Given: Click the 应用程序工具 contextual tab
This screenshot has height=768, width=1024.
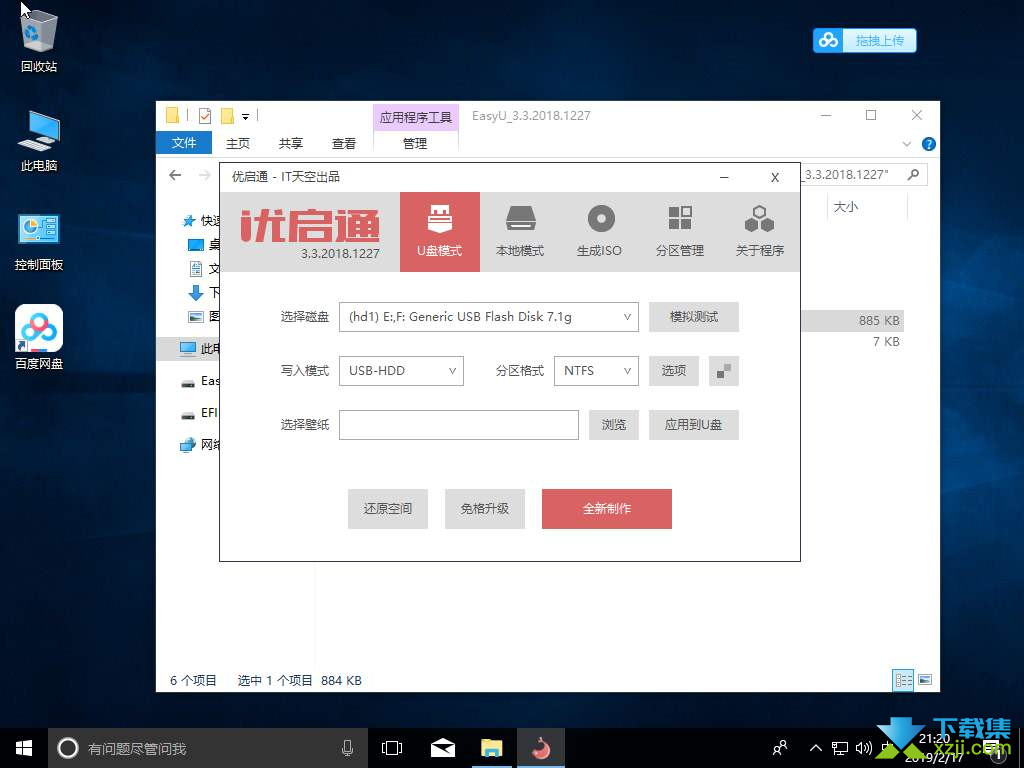Looking at the screenshot, I should (416, 118).
